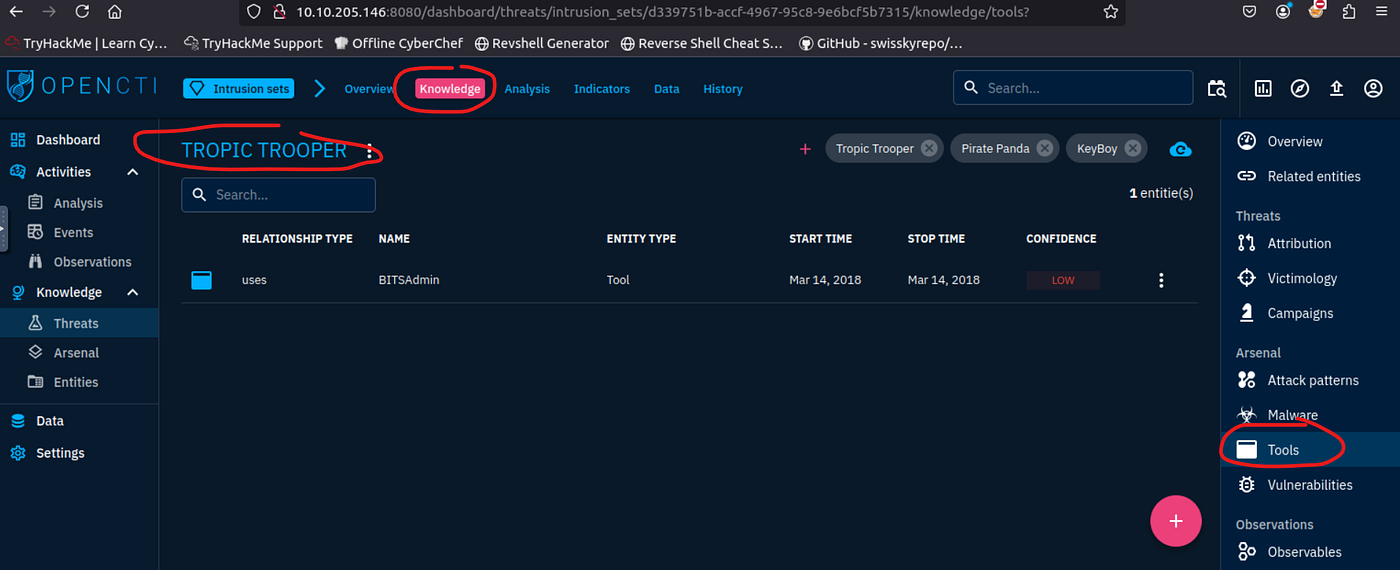Click the browser back arrow
Image resolution: width=1400 pixels, height=570 pixels.
tap(17, 12)
